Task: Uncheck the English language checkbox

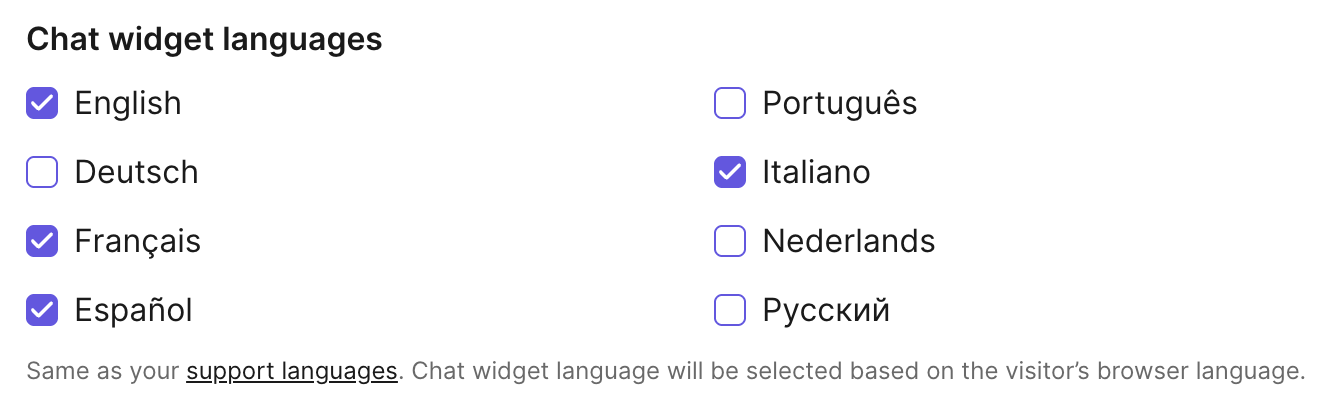Action: point(42,103)
